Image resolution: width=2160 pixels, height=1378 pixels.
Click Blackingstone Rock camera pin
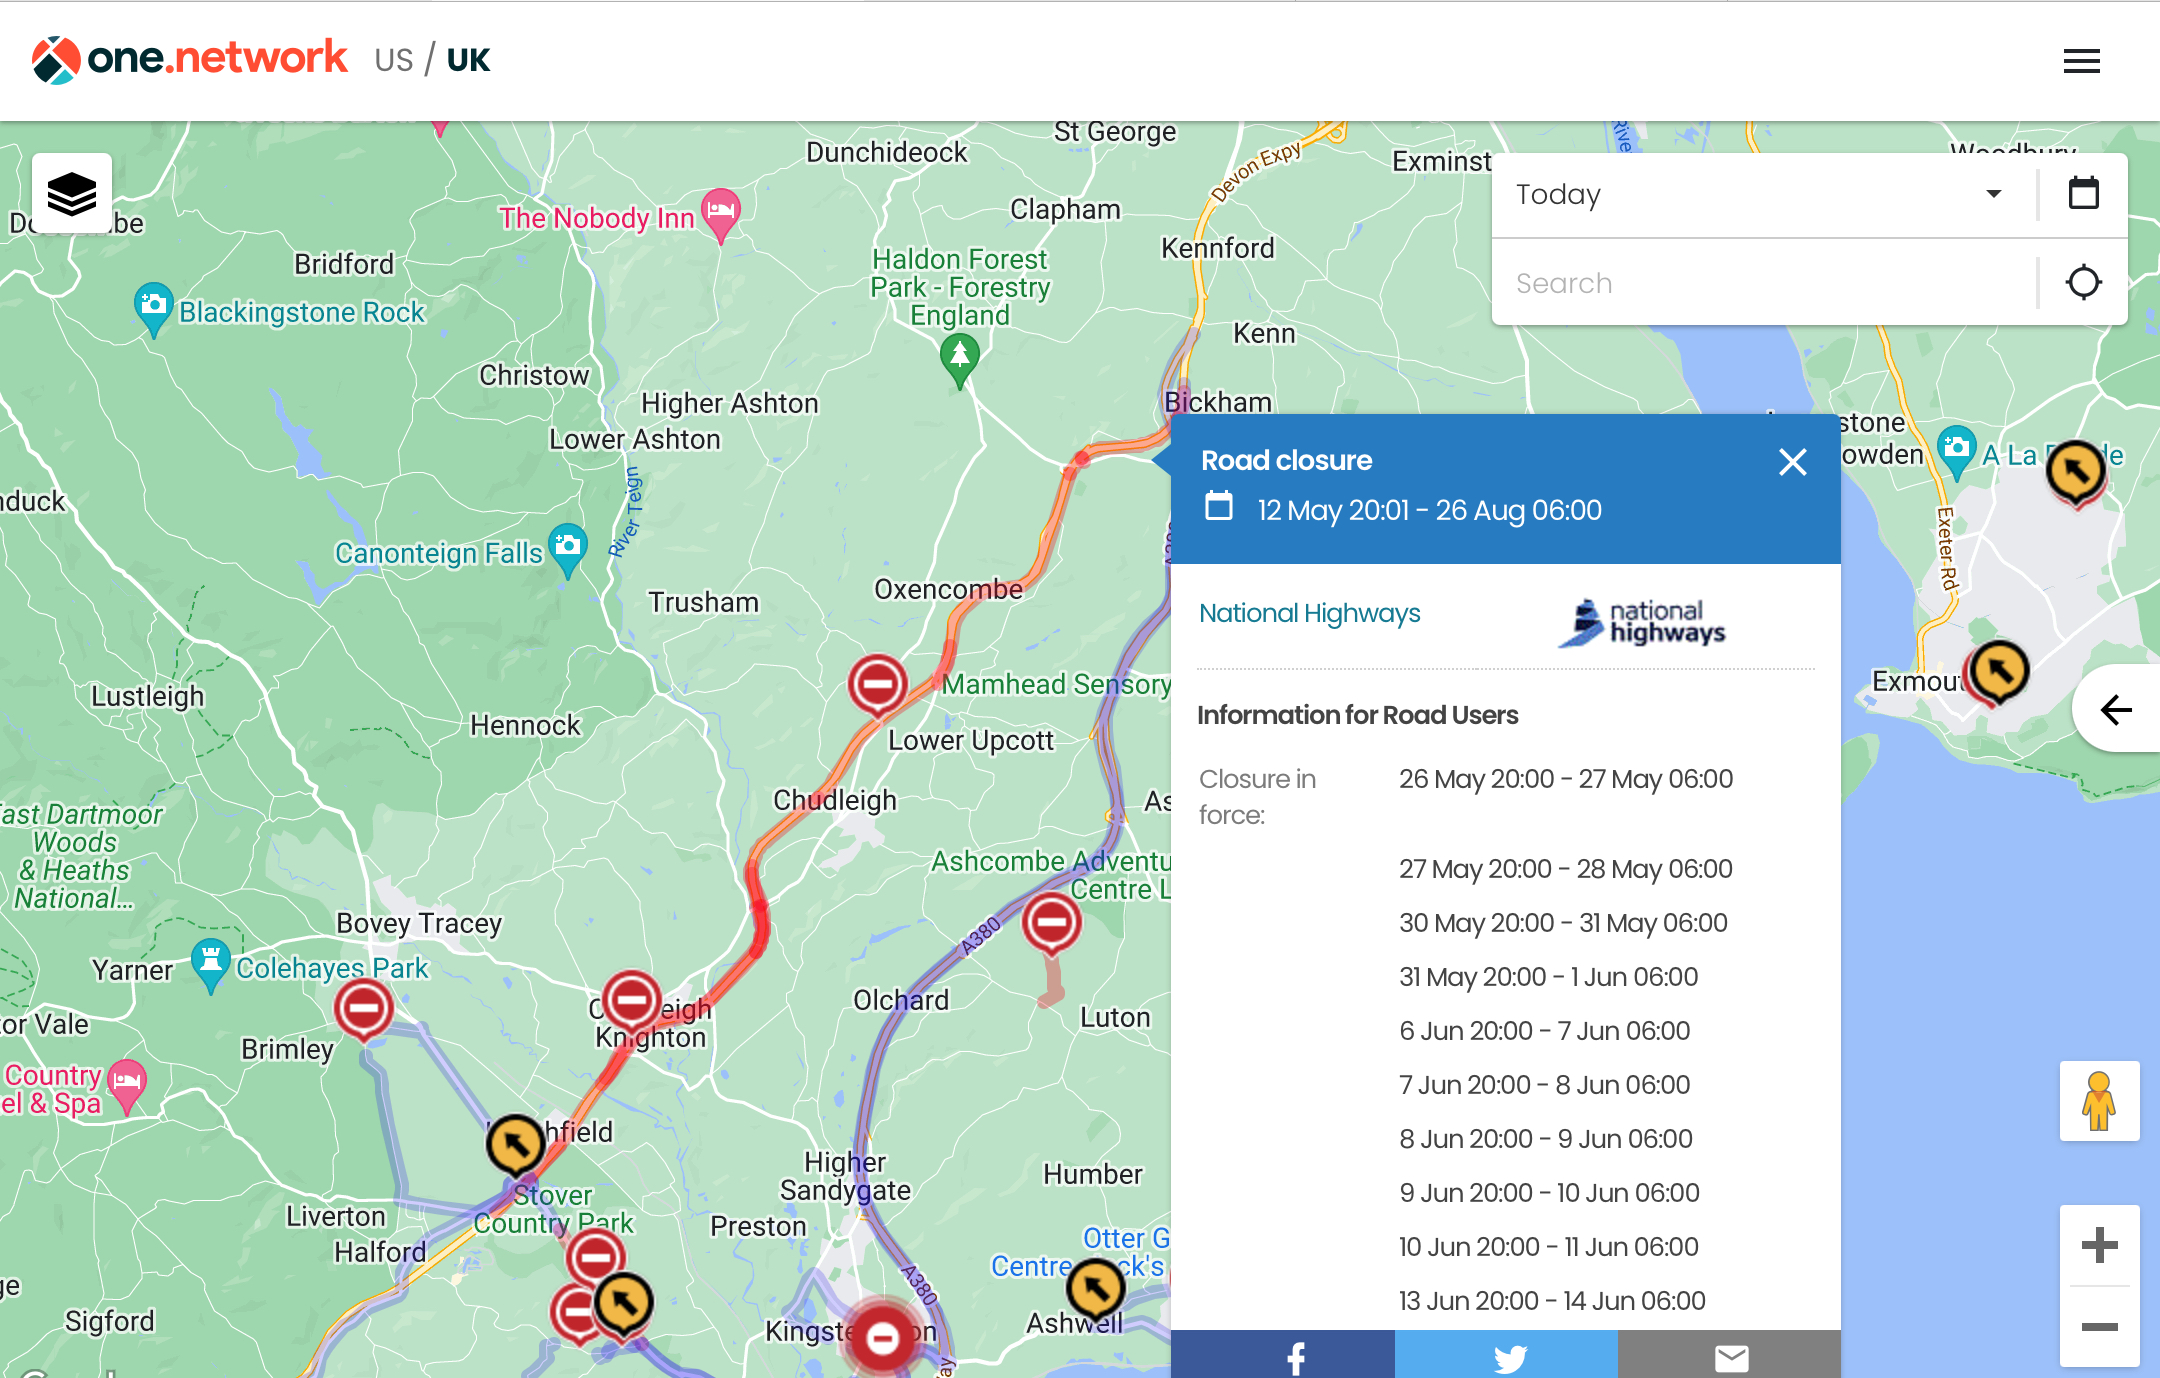[x=153, y=308]
